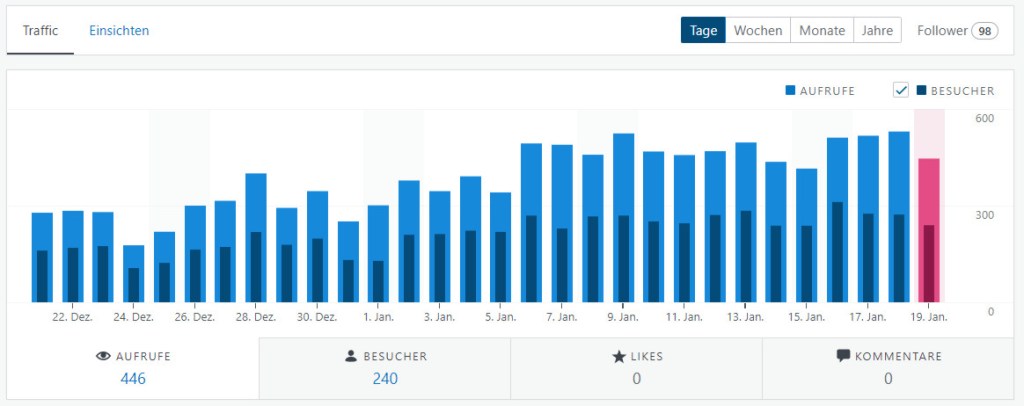Toggle the Besucher legend checkbox
The image size is (1024, 406).
901,90
